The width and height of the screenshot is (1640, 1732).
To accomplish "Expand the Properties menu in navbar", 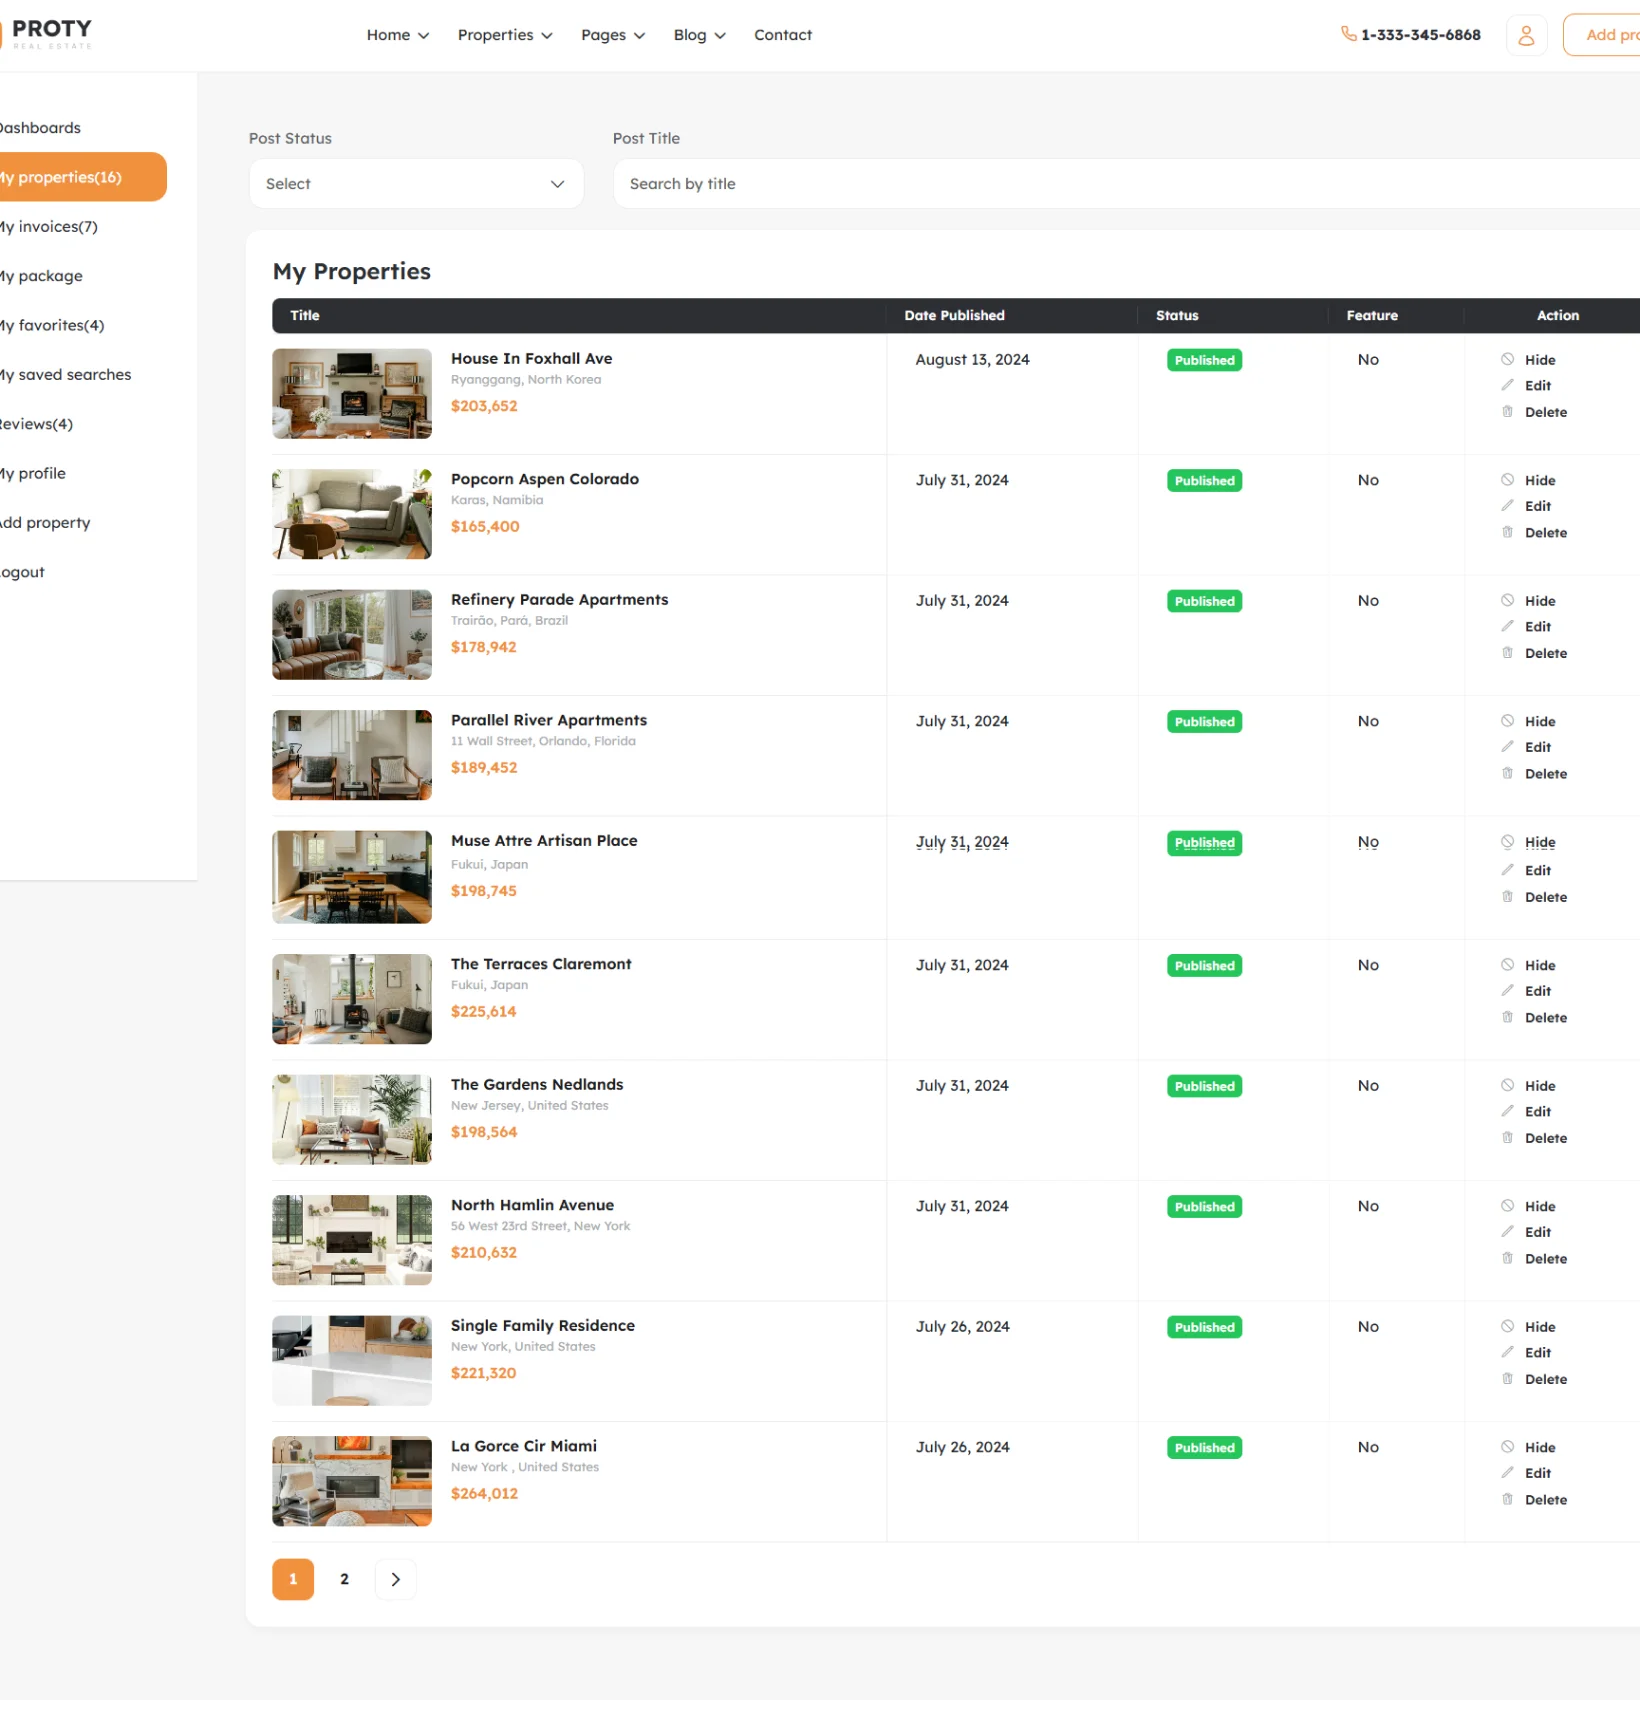I will pyautogui.click(x=504, y=35).
